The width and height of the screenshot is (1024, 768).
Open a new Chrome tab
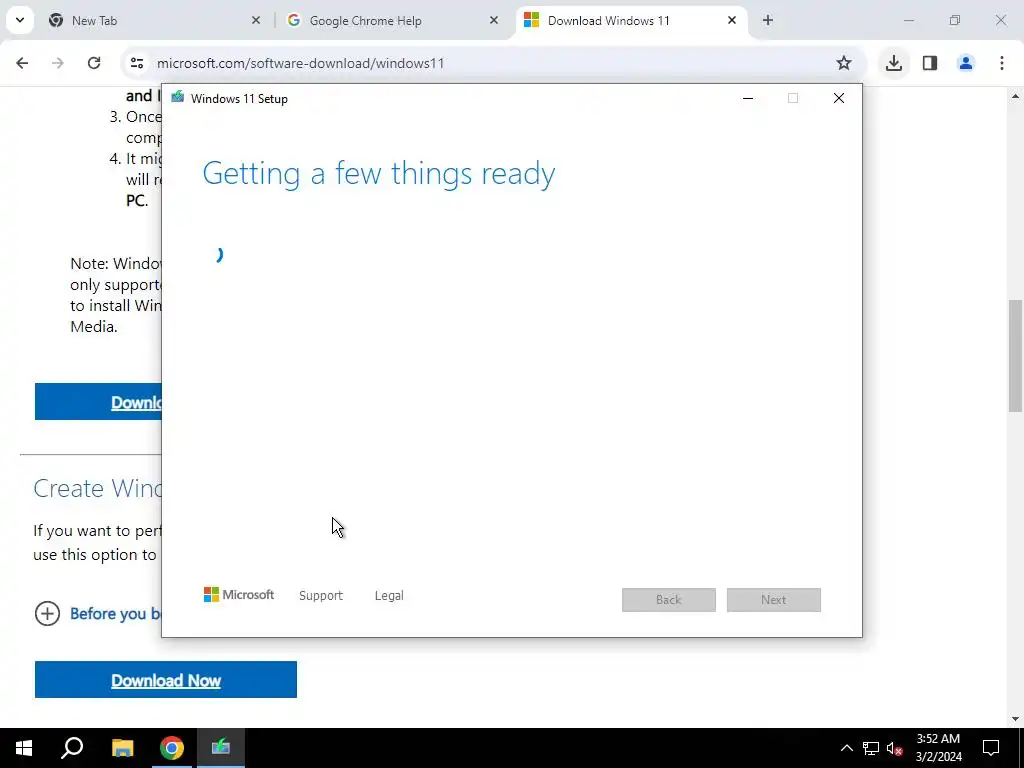(x=768, y=20)
